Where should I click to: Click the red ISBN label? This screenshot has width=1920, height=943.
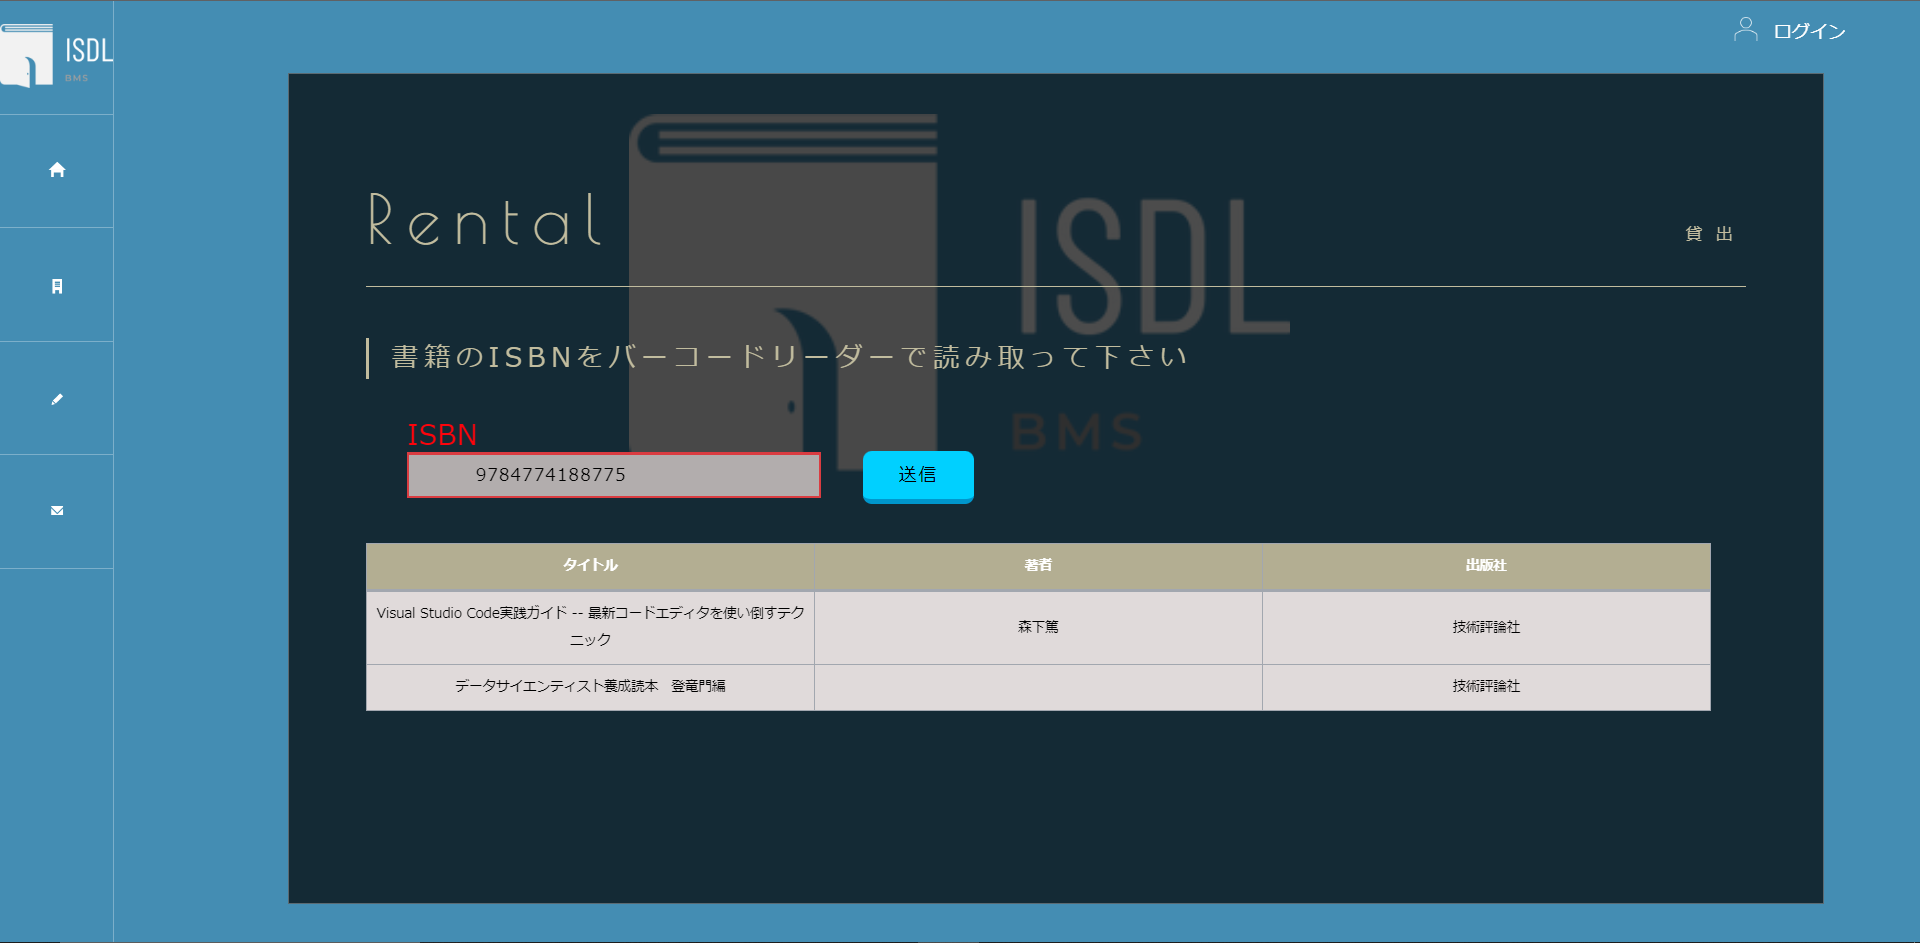click(x=441, y=434)
